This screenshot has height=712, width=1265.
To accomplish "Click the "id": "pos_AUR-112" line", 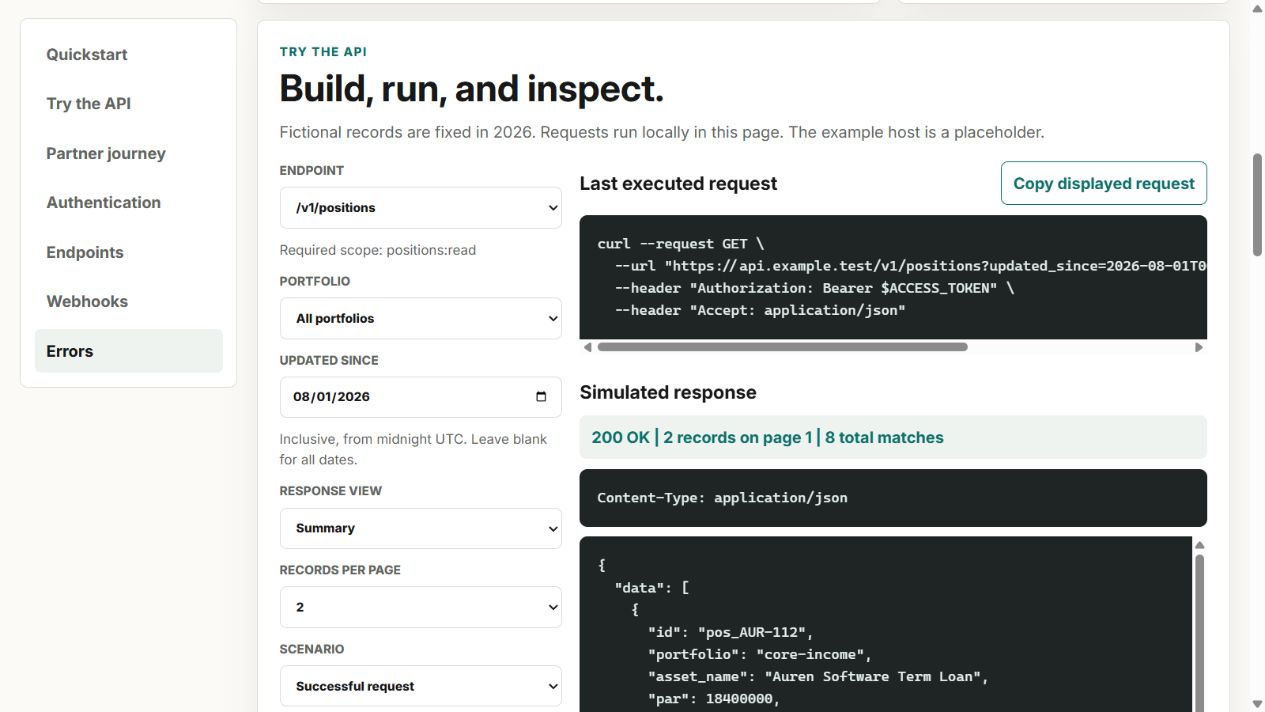I will point(731,632).
